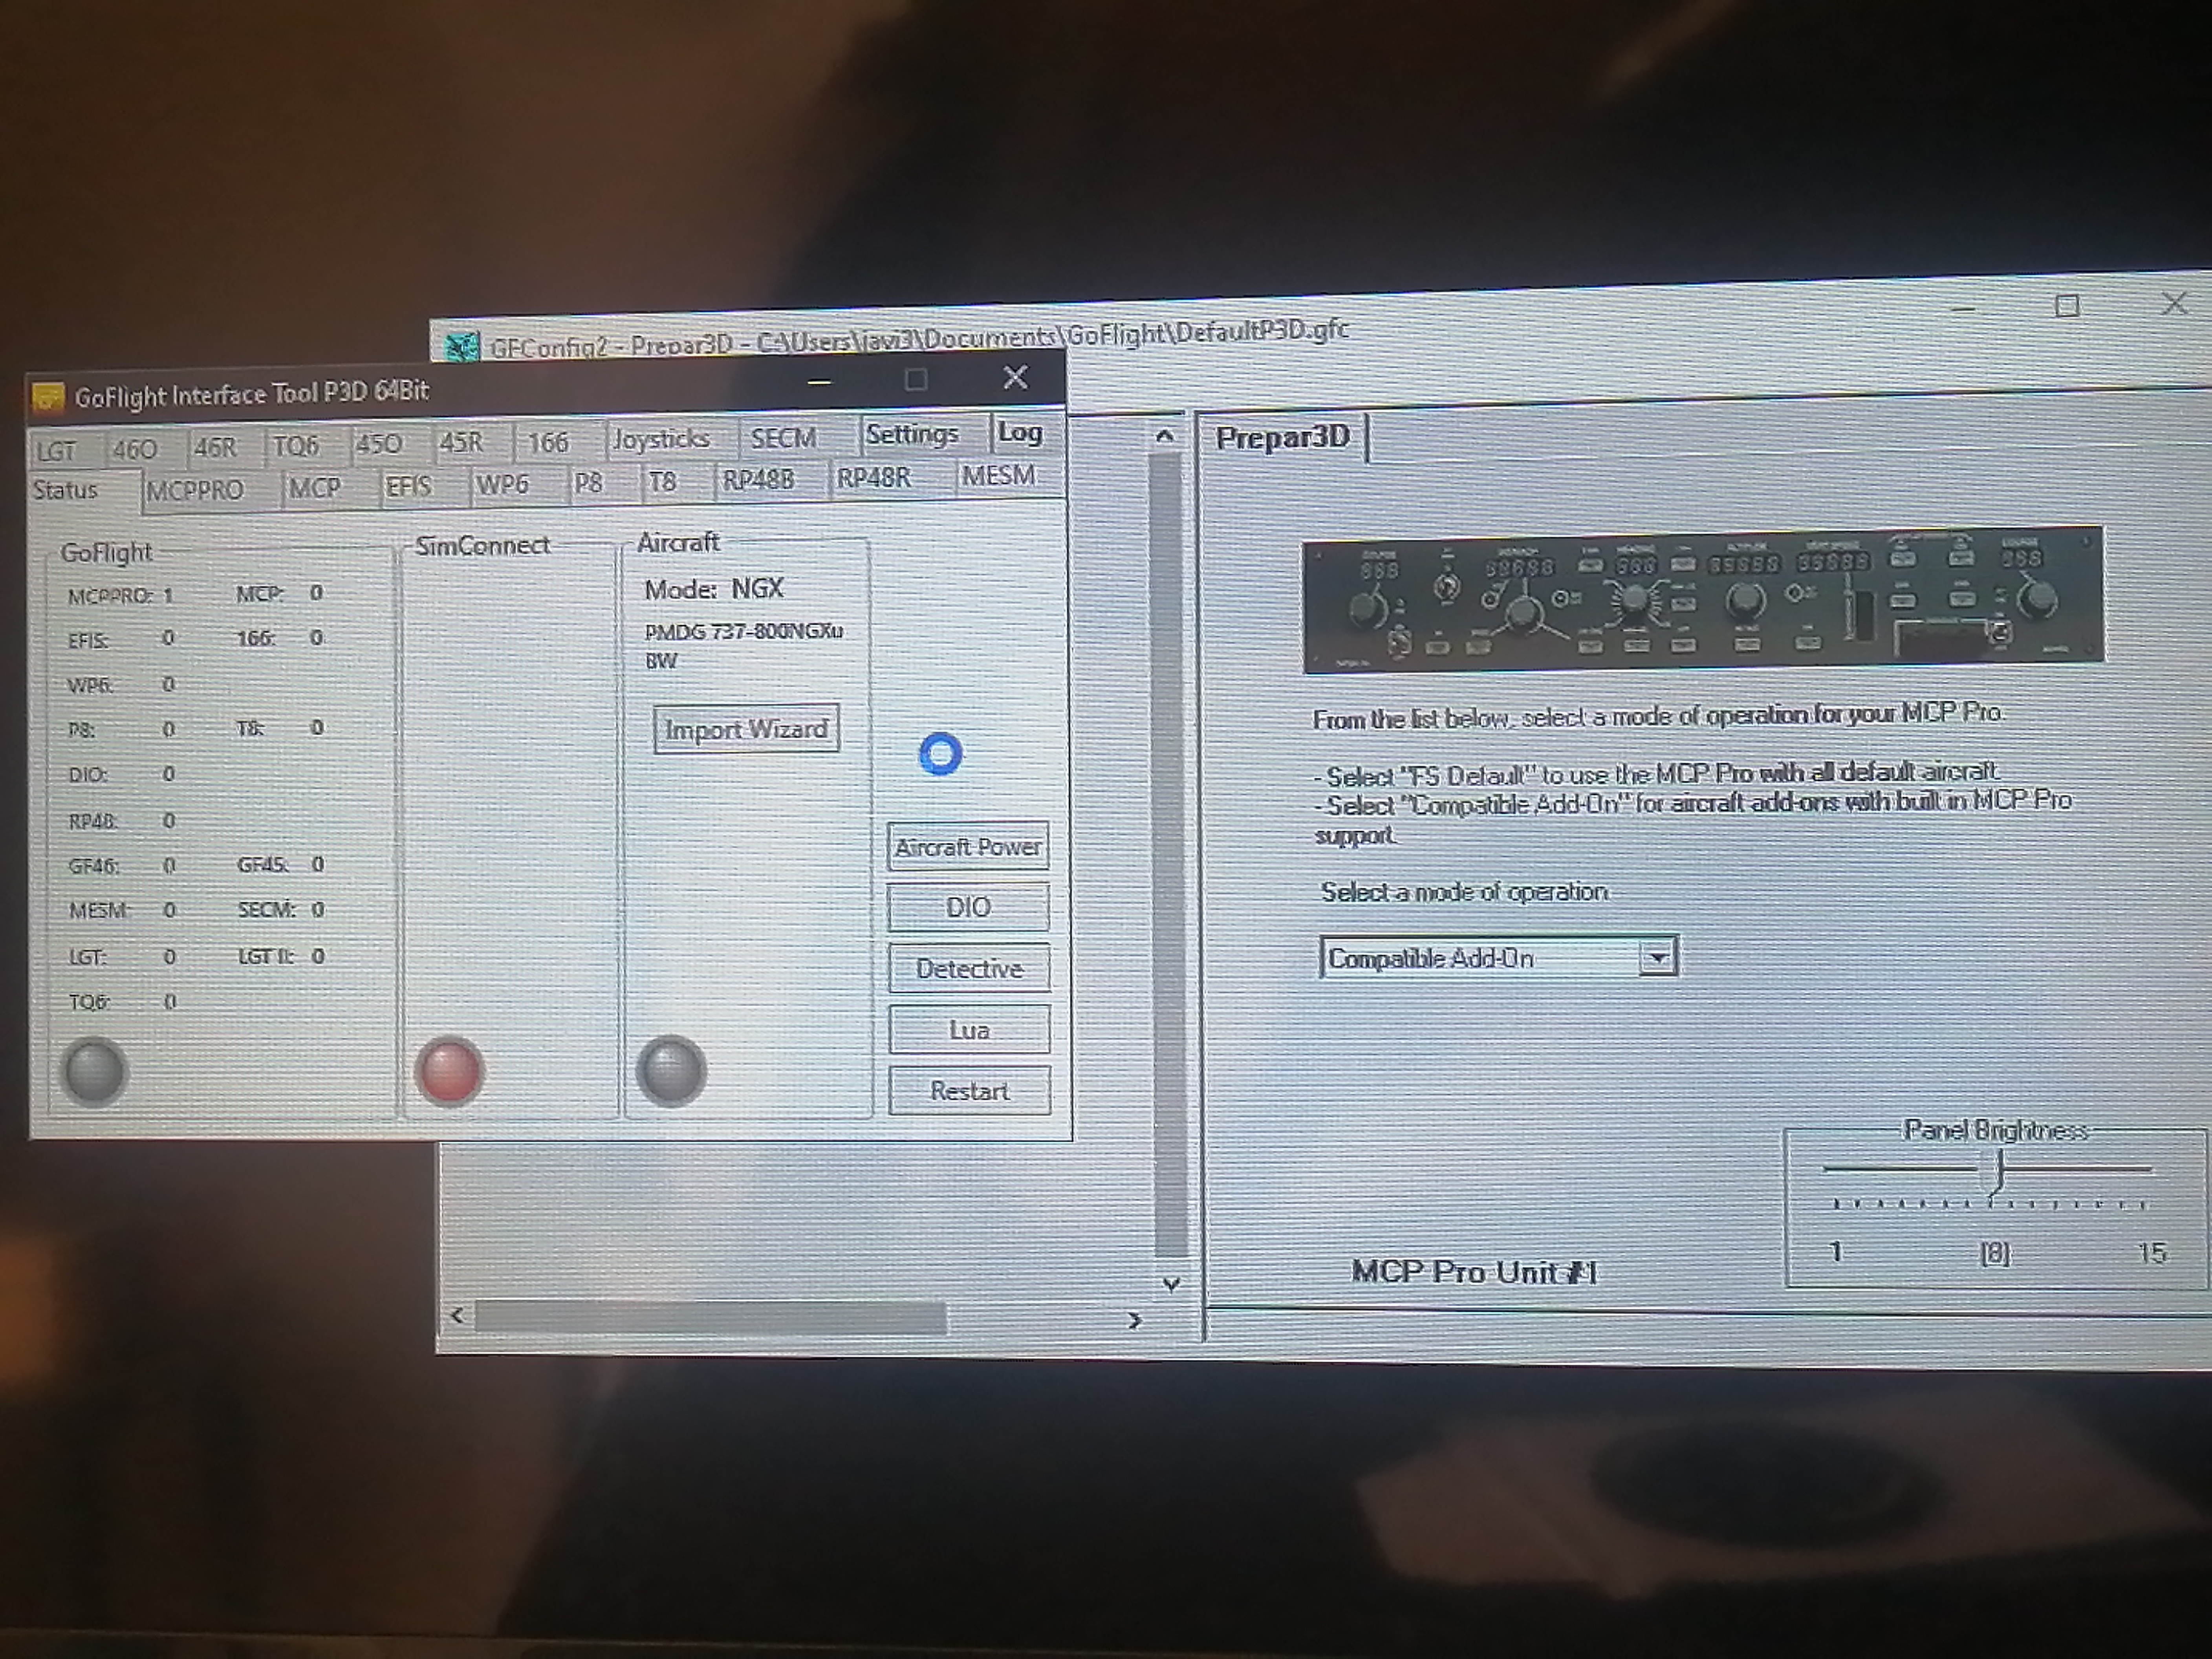Viewport: 2212px width, 1659px height.
Task: Switch to the Settings tab
Action: (912, 434)
